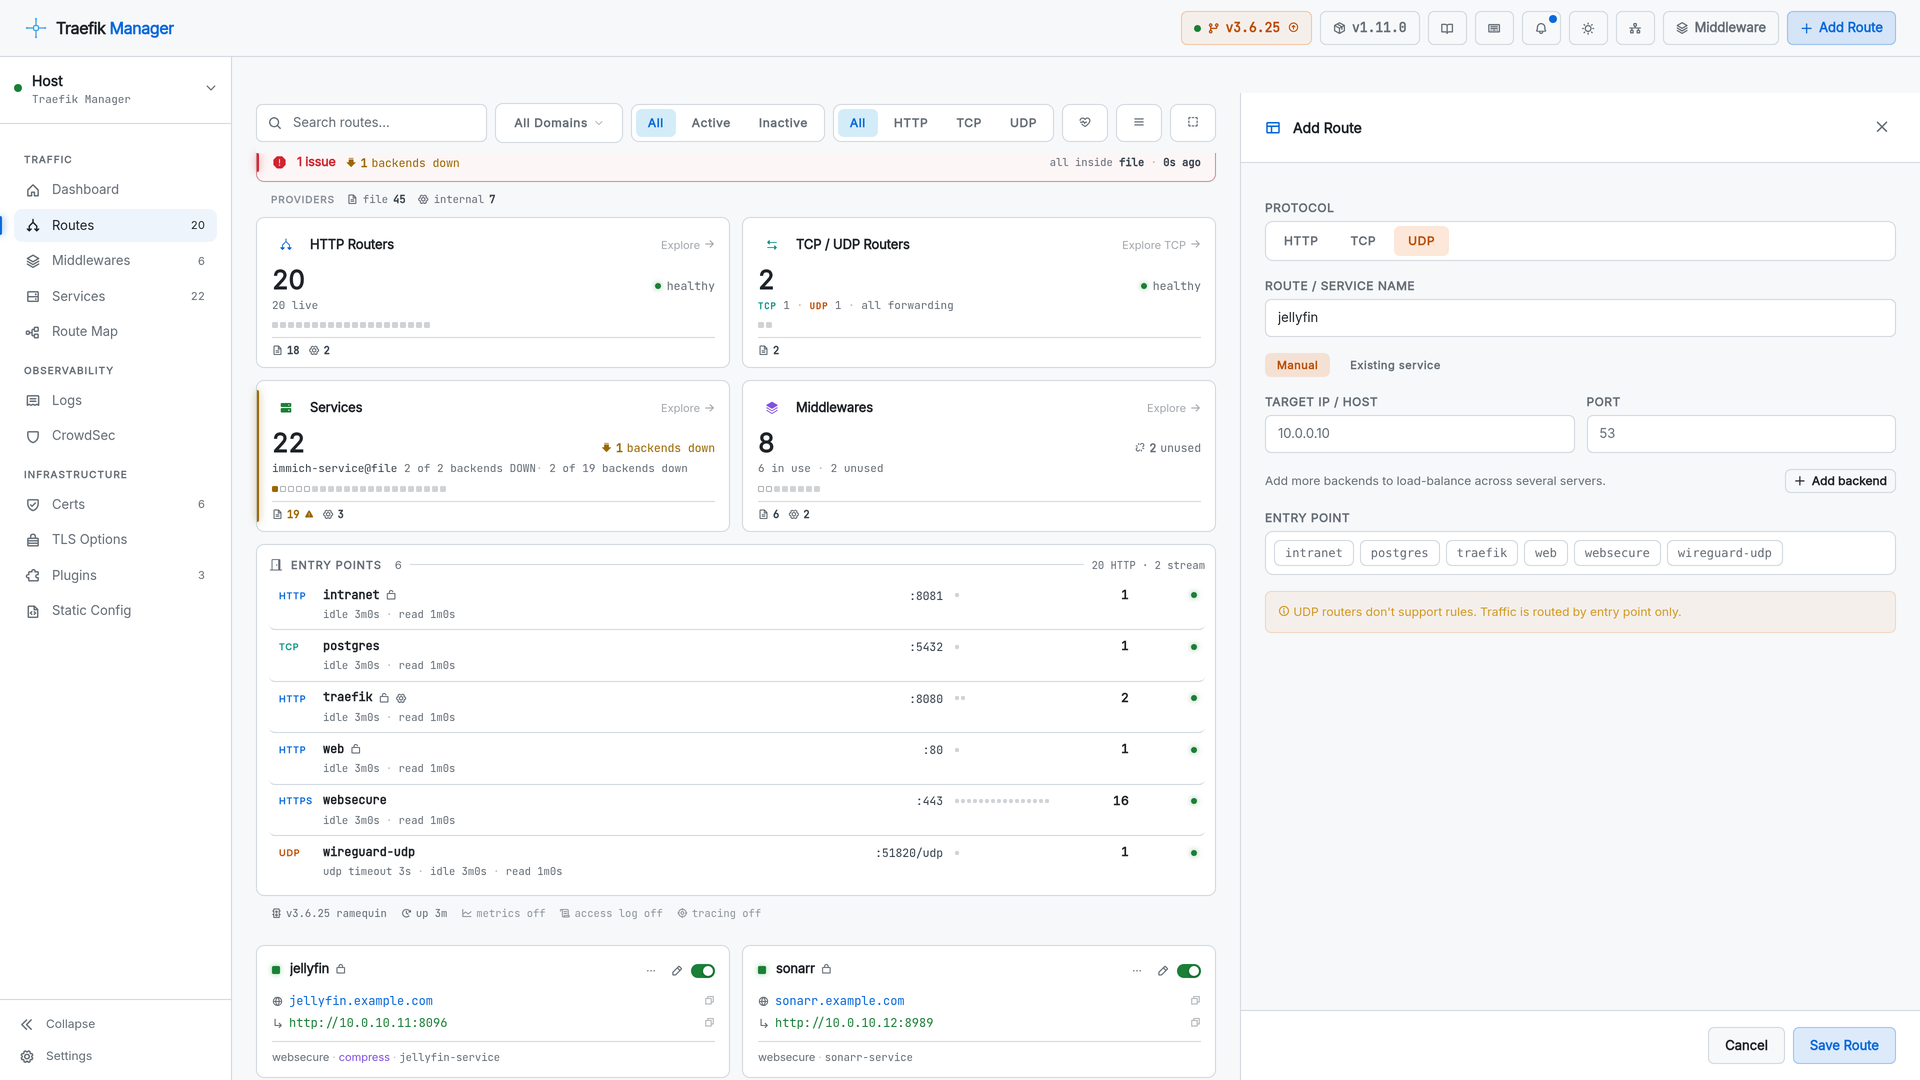This screenshot has height=1080, width=1920.
Task: Close the Add Route panel
Action: (x=1882, y=127)
